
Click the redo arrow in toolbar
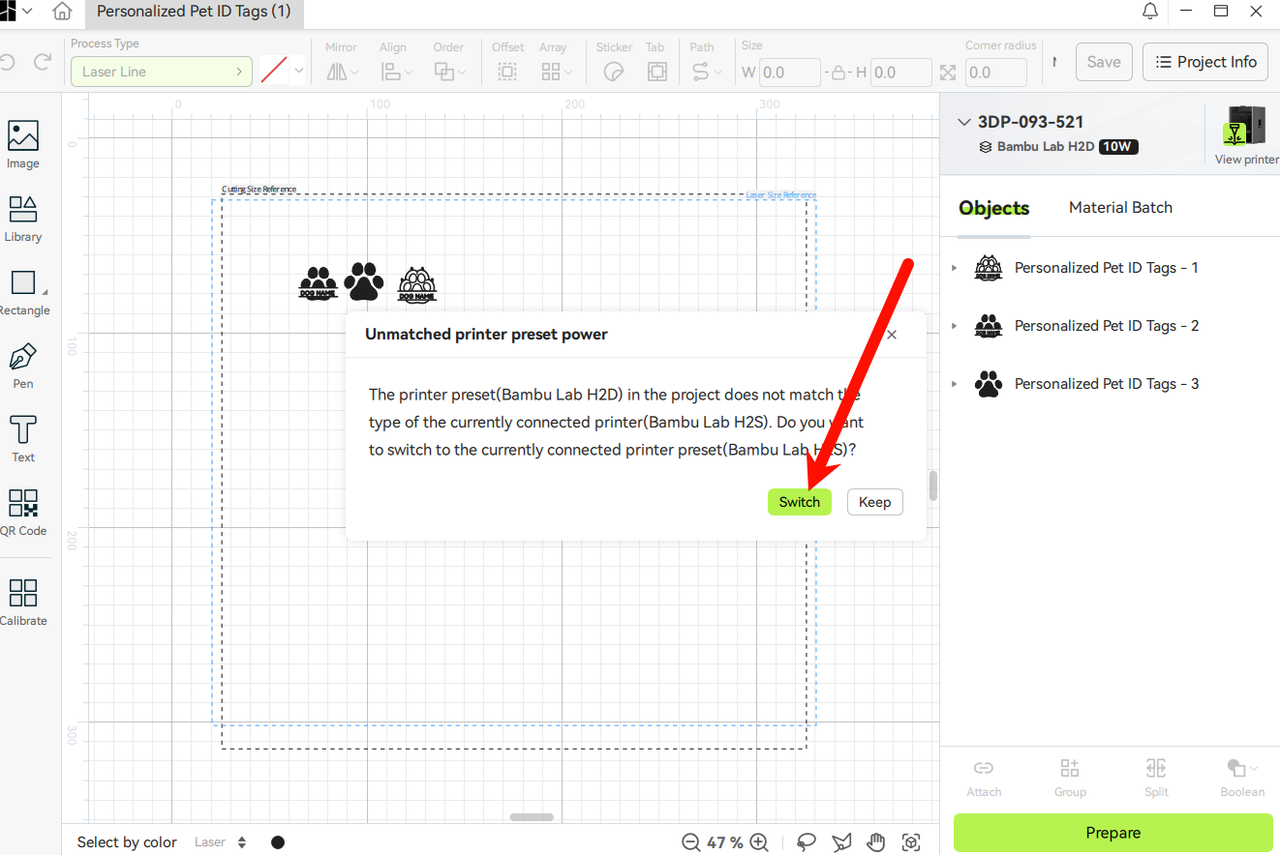click(x=42, y=62)
